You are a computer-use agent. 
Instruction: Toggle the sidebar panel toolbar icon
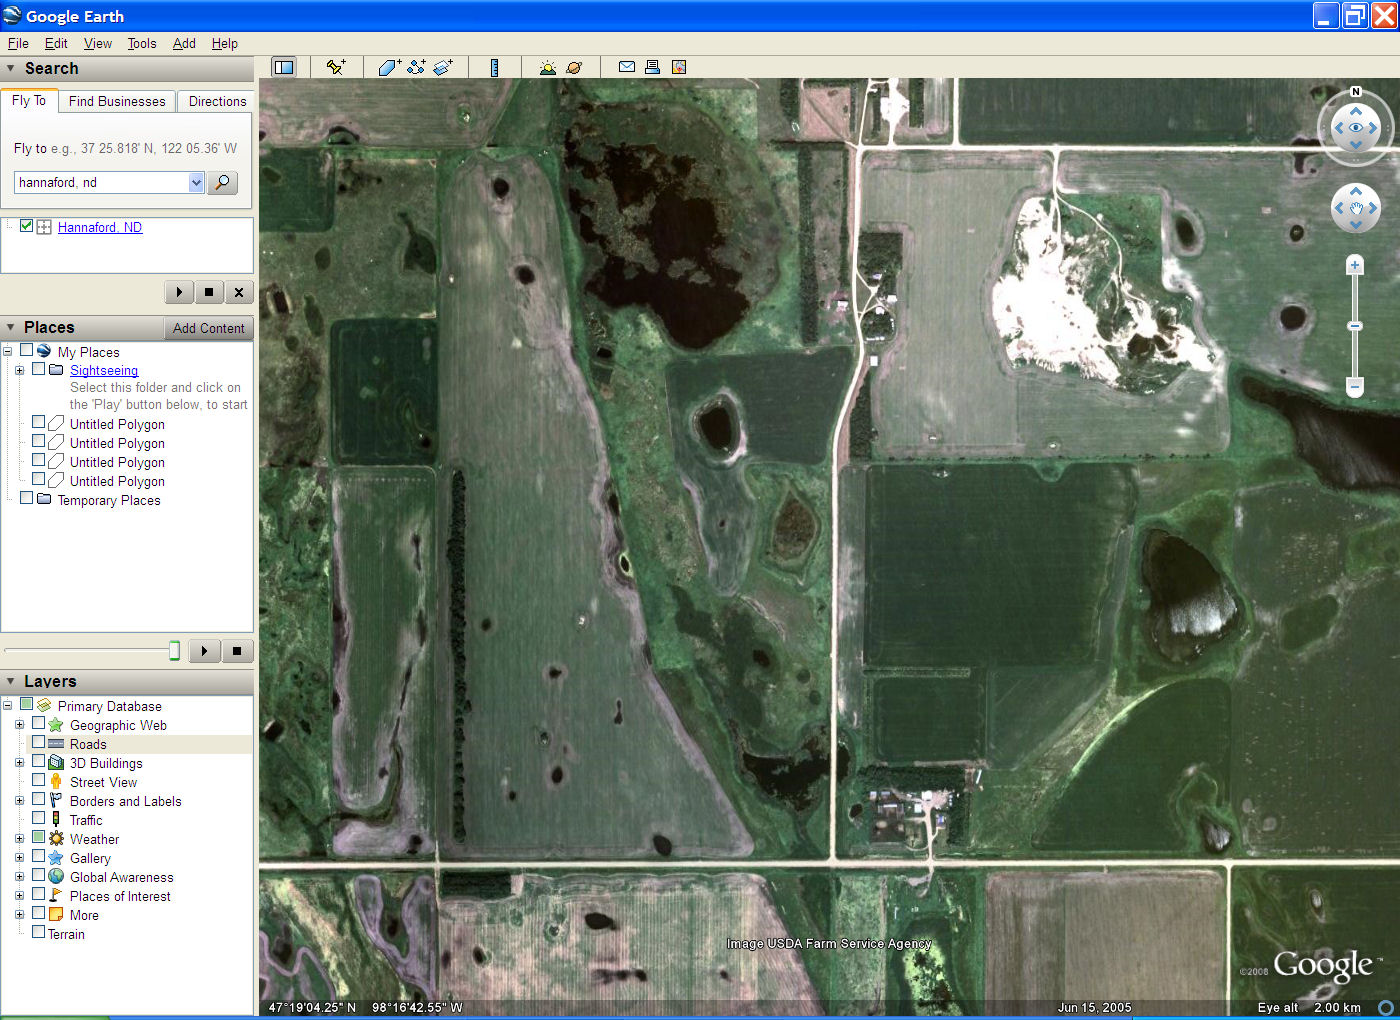pos(284,67)
